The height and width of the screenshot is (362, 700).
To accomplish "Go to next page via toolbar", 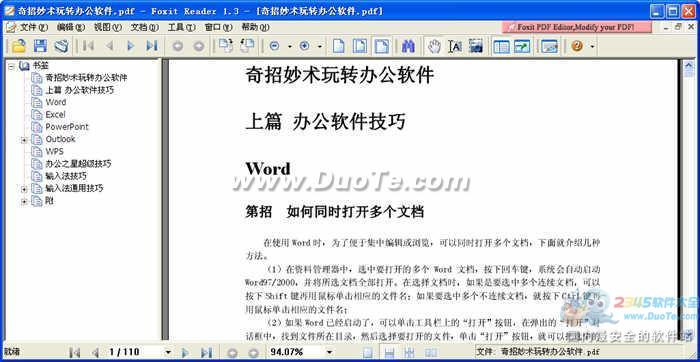I will 130,46.
